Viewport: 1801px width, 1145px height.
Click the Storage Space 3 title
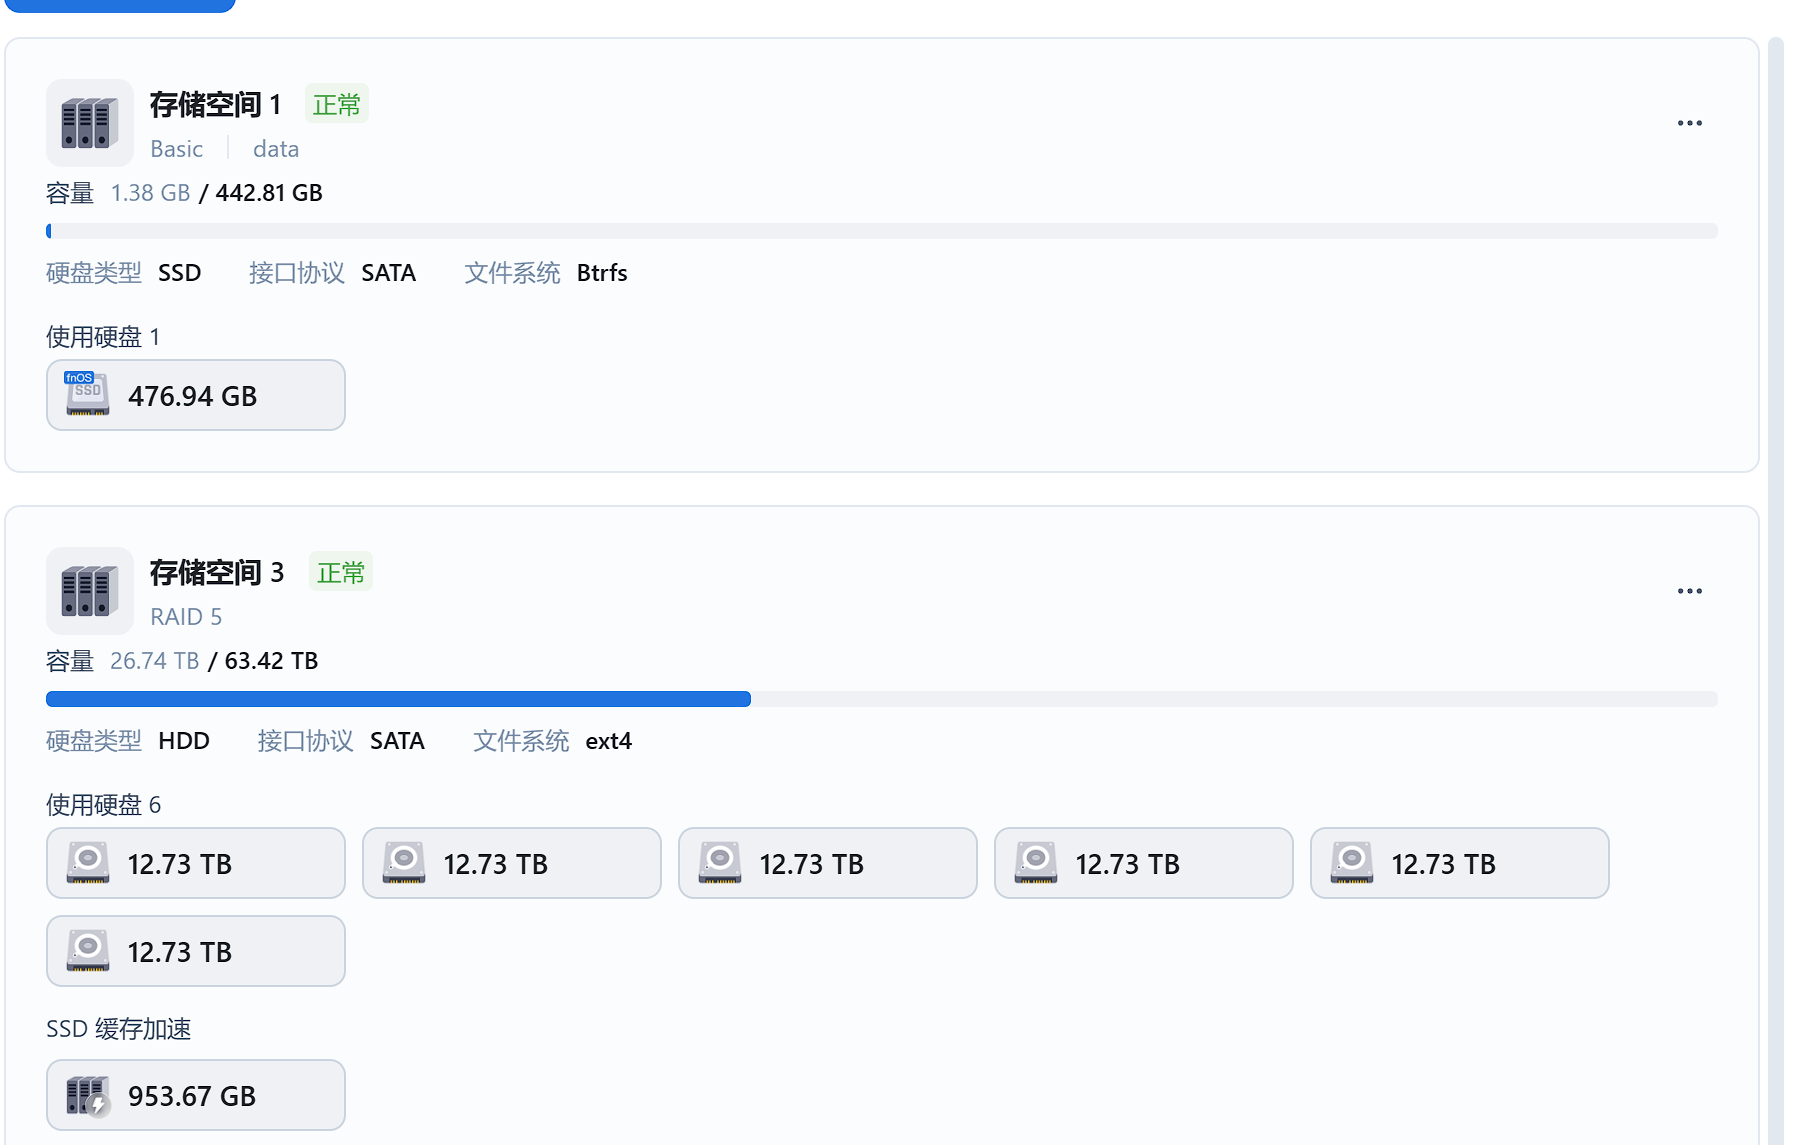(x=217, y=573)
